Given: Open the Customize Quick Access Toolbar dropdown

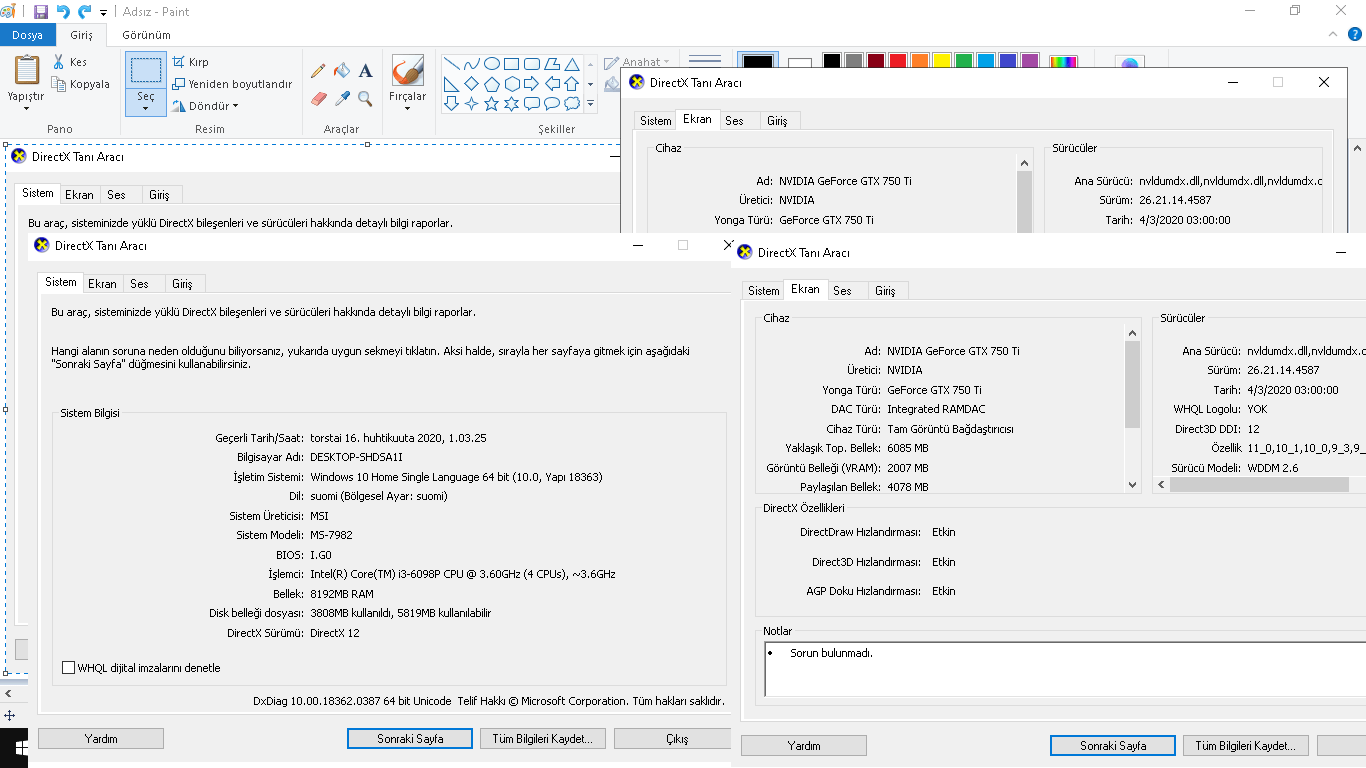Looking at the screenshot, I should point(104,13).
